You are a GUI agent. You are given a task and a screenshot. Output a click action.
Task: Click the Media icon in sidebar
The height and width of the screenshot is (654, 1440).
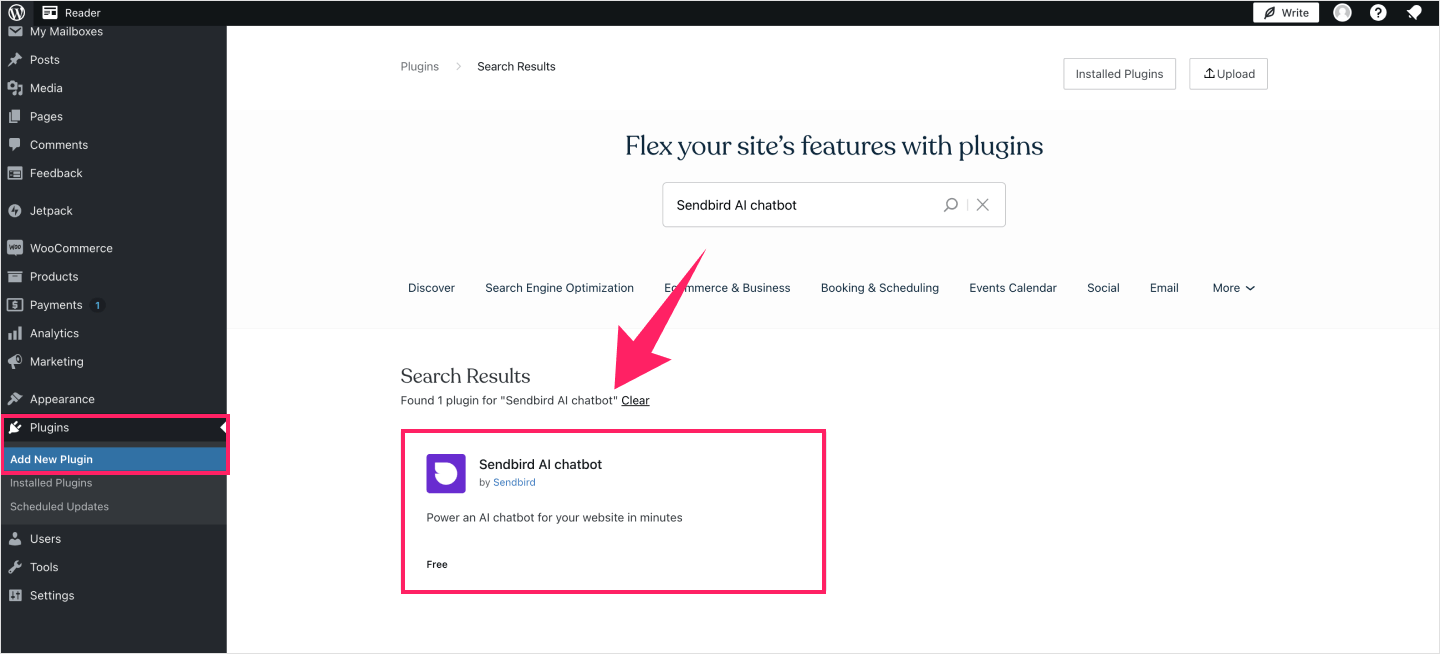tap(15, 88)
